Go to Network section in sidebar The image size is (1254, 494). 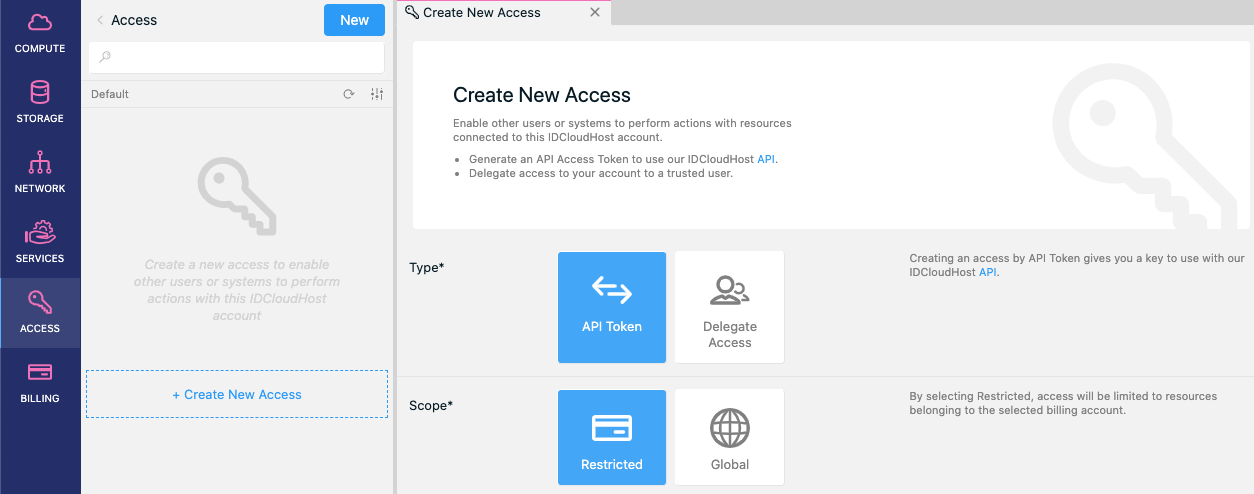pos(40,173)
